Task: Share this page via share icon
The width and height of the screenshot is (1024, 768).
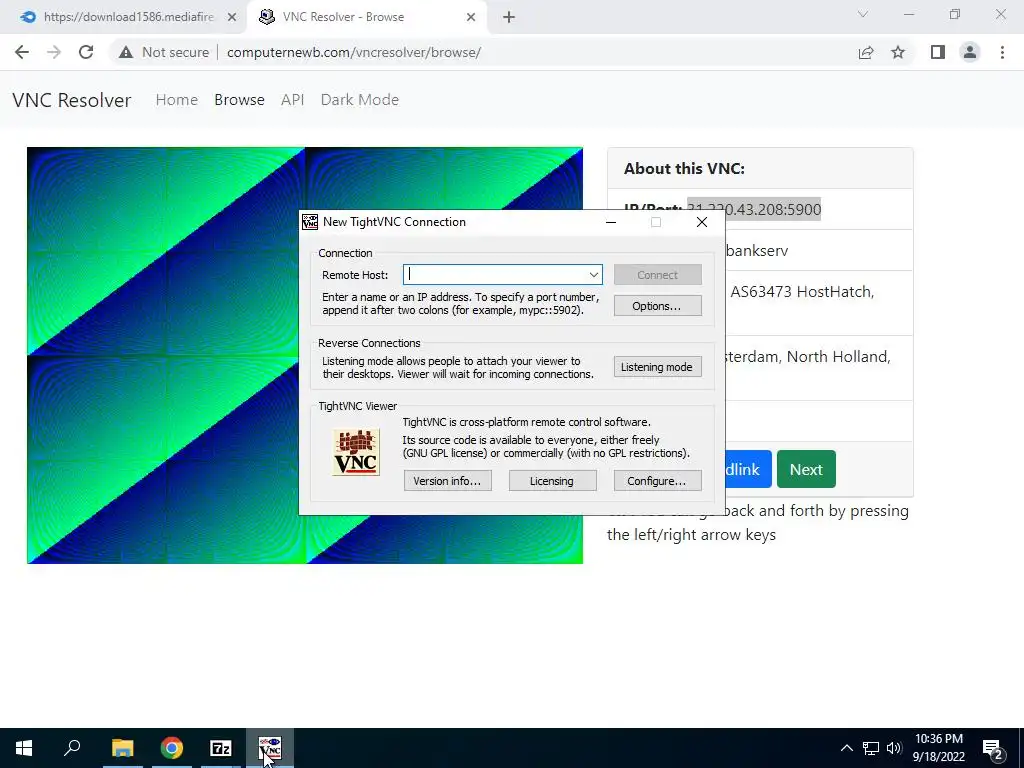Action: pyautogui.click(x=866, y=52)
